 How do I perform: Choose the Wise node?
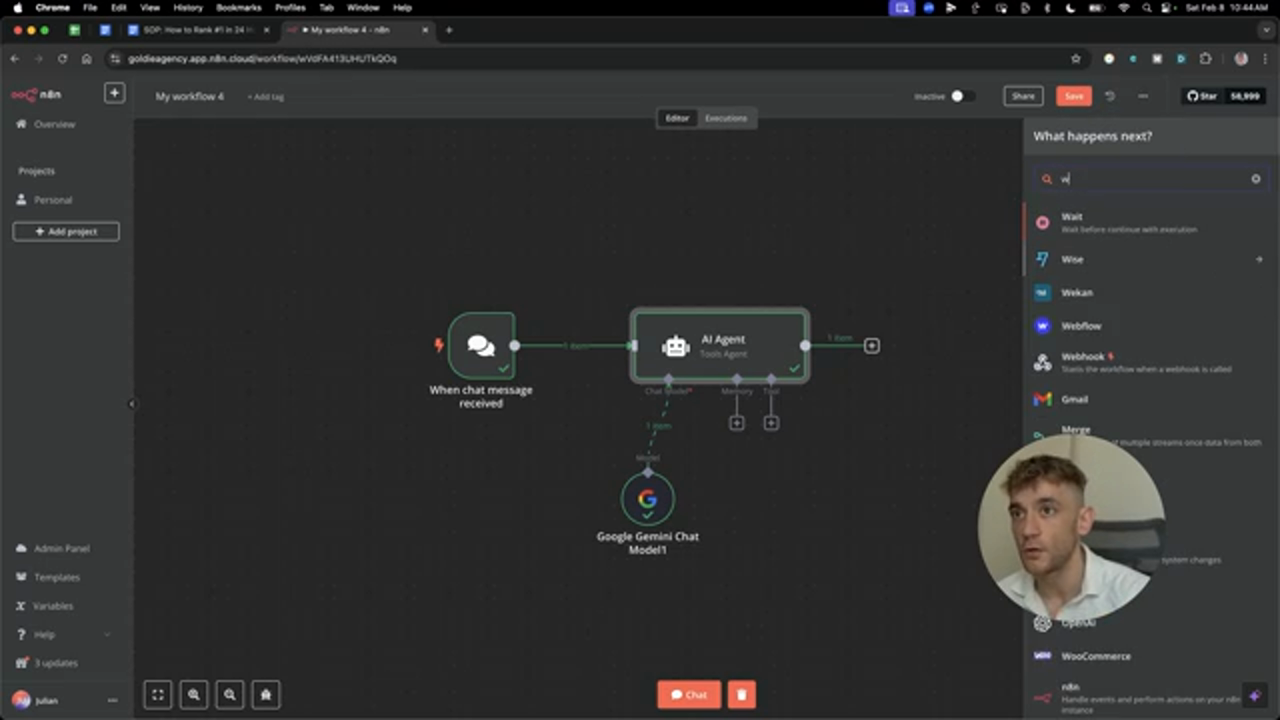[1150, 259]
